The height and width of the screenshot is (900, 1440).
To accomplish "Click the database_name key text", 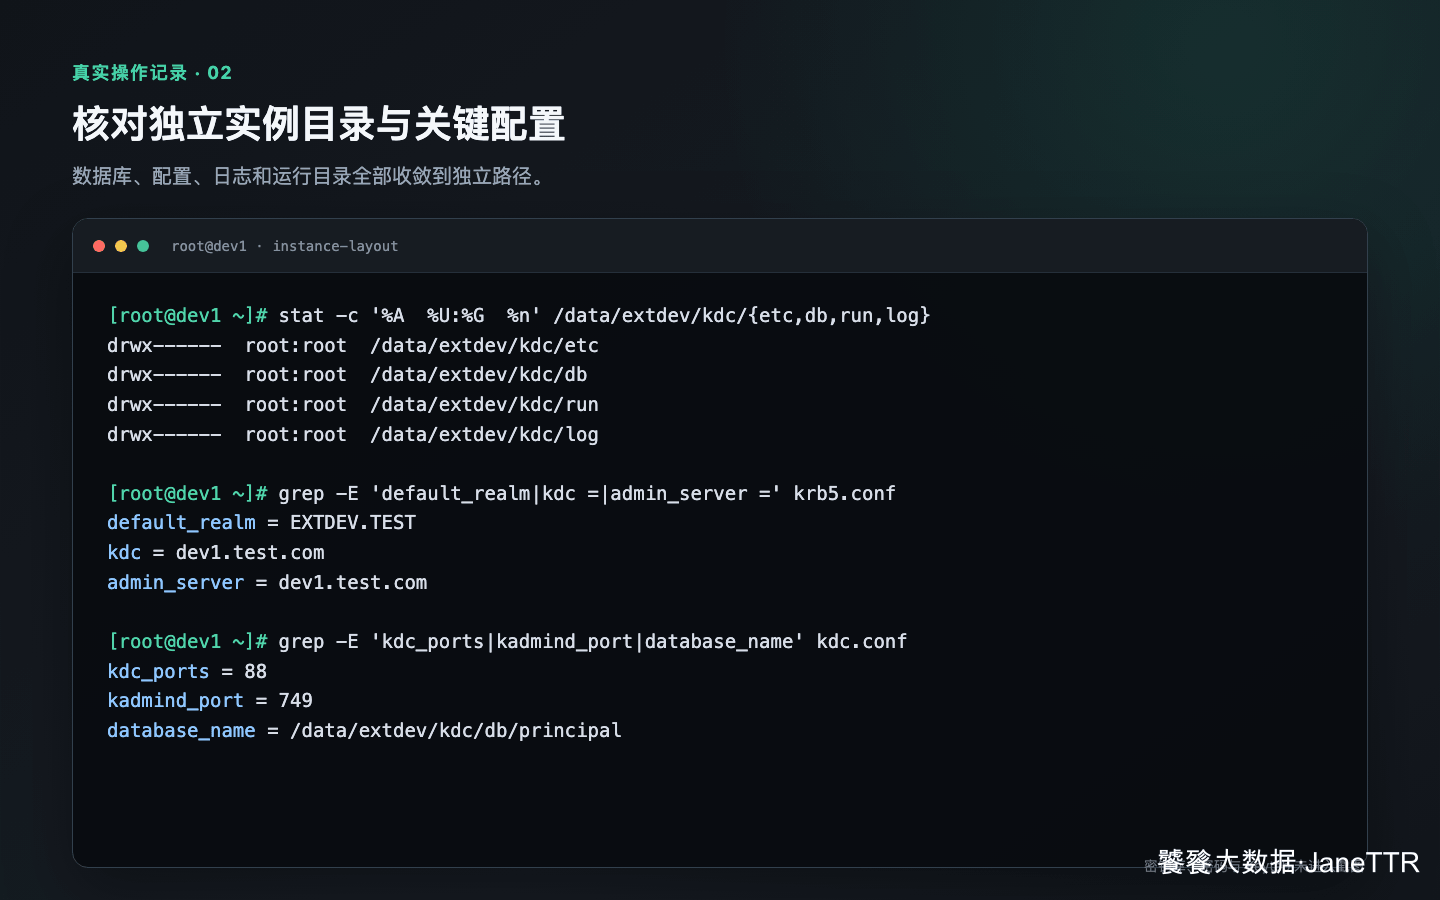I will pos(181,731).
